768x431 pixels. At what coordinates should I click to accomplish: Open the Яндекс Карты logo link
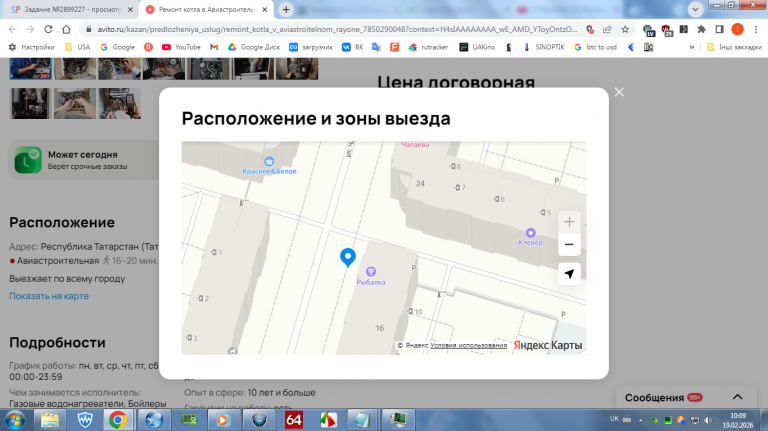(548, 345)
